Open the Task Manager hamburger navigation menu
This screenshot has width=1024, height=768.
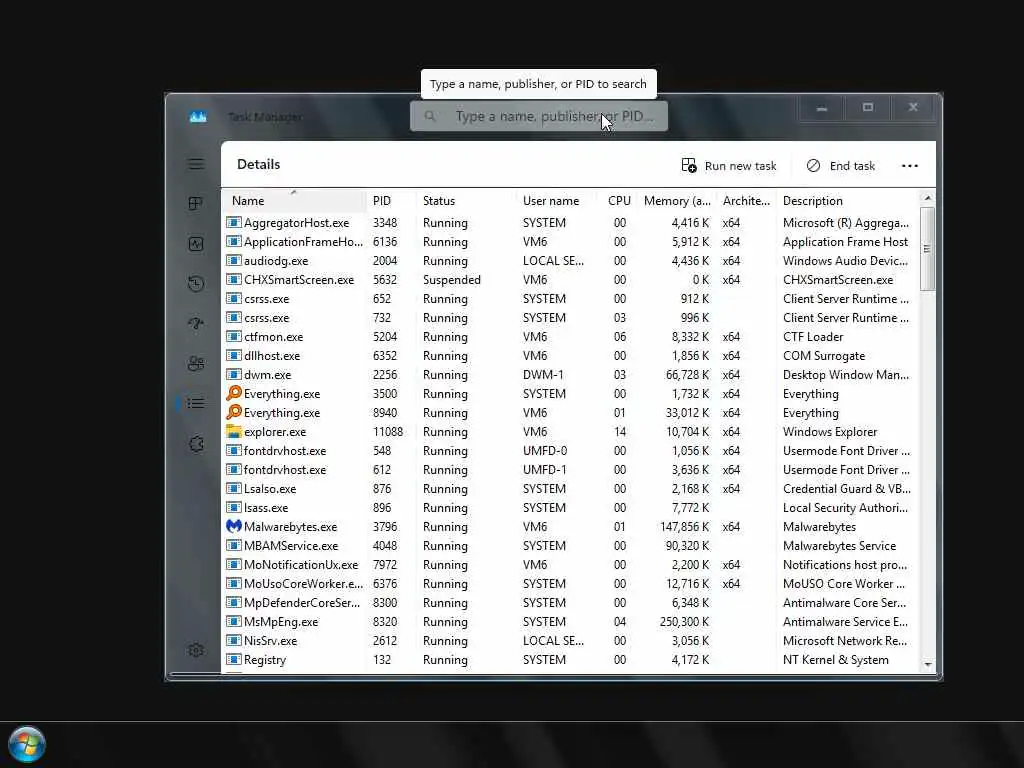[x=196, y=164]
